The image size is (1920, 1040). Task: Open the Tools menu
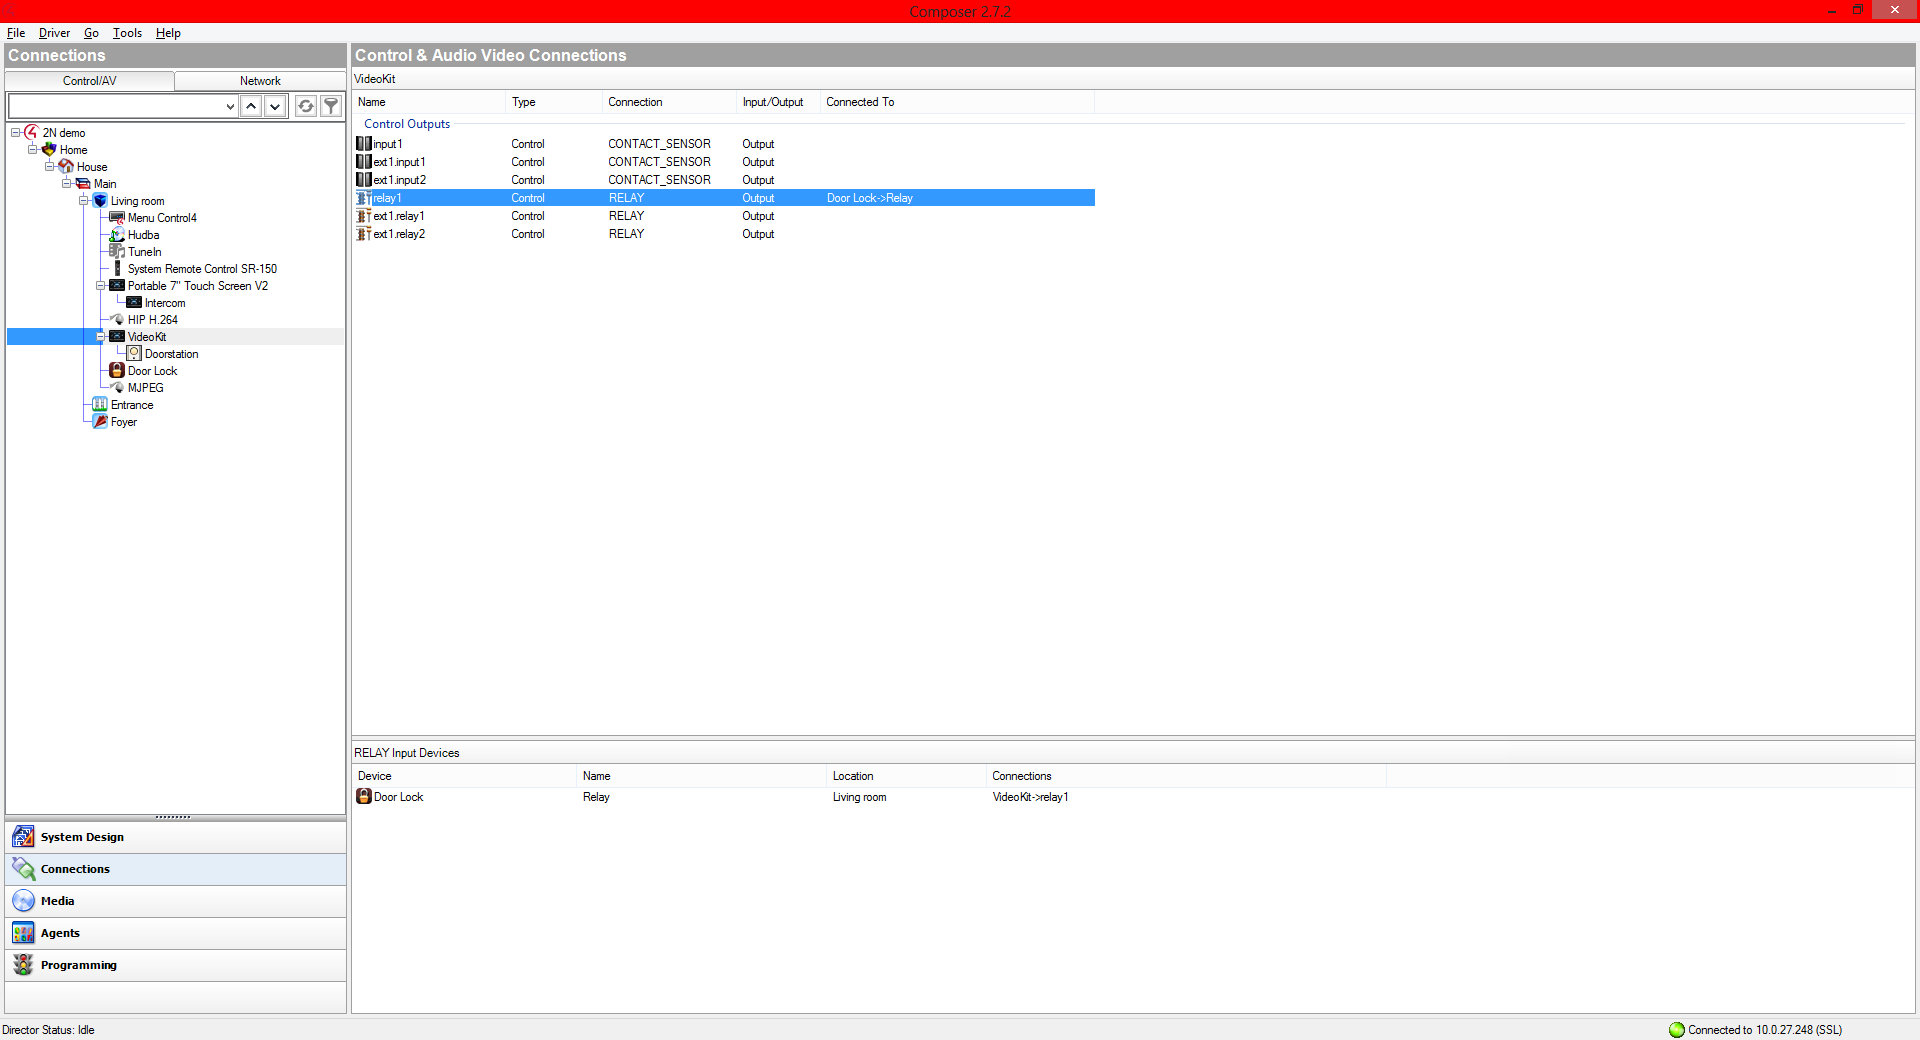click(x=127, y=33)
